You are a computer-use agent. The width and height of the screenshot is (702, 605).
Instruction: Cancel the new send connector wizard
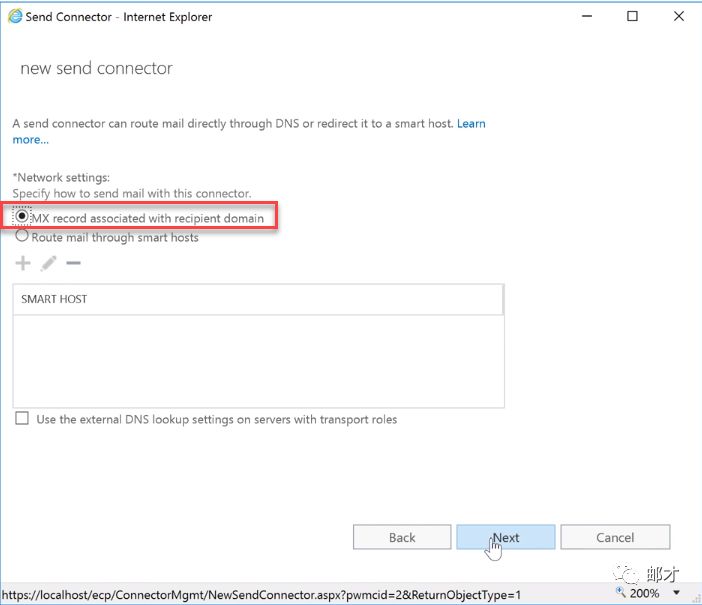tap(615, 537)
